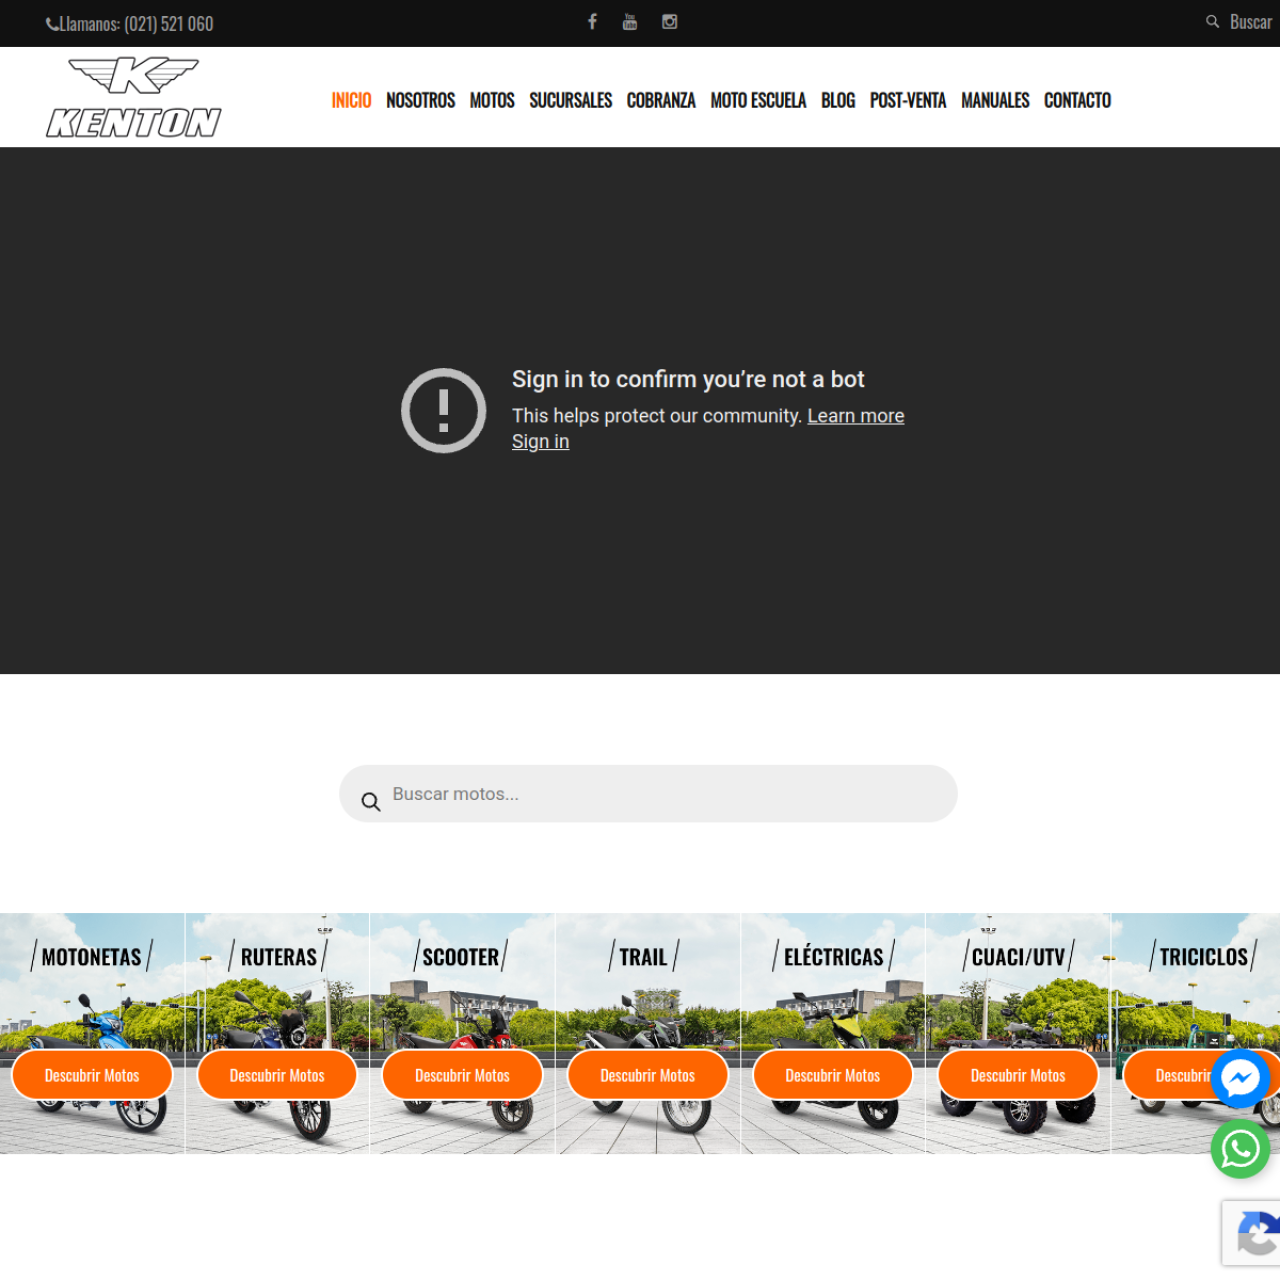
Task: Open the SUCURSALES menu item
Action: tap(570, 100)
